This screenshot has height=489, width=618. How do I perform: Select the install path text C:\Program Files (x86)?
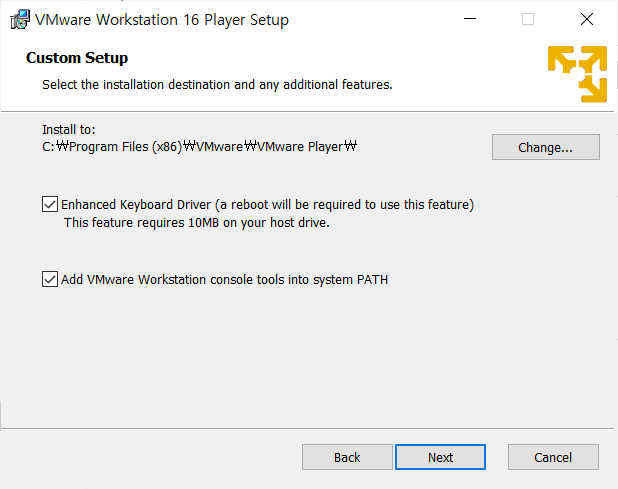112,147
